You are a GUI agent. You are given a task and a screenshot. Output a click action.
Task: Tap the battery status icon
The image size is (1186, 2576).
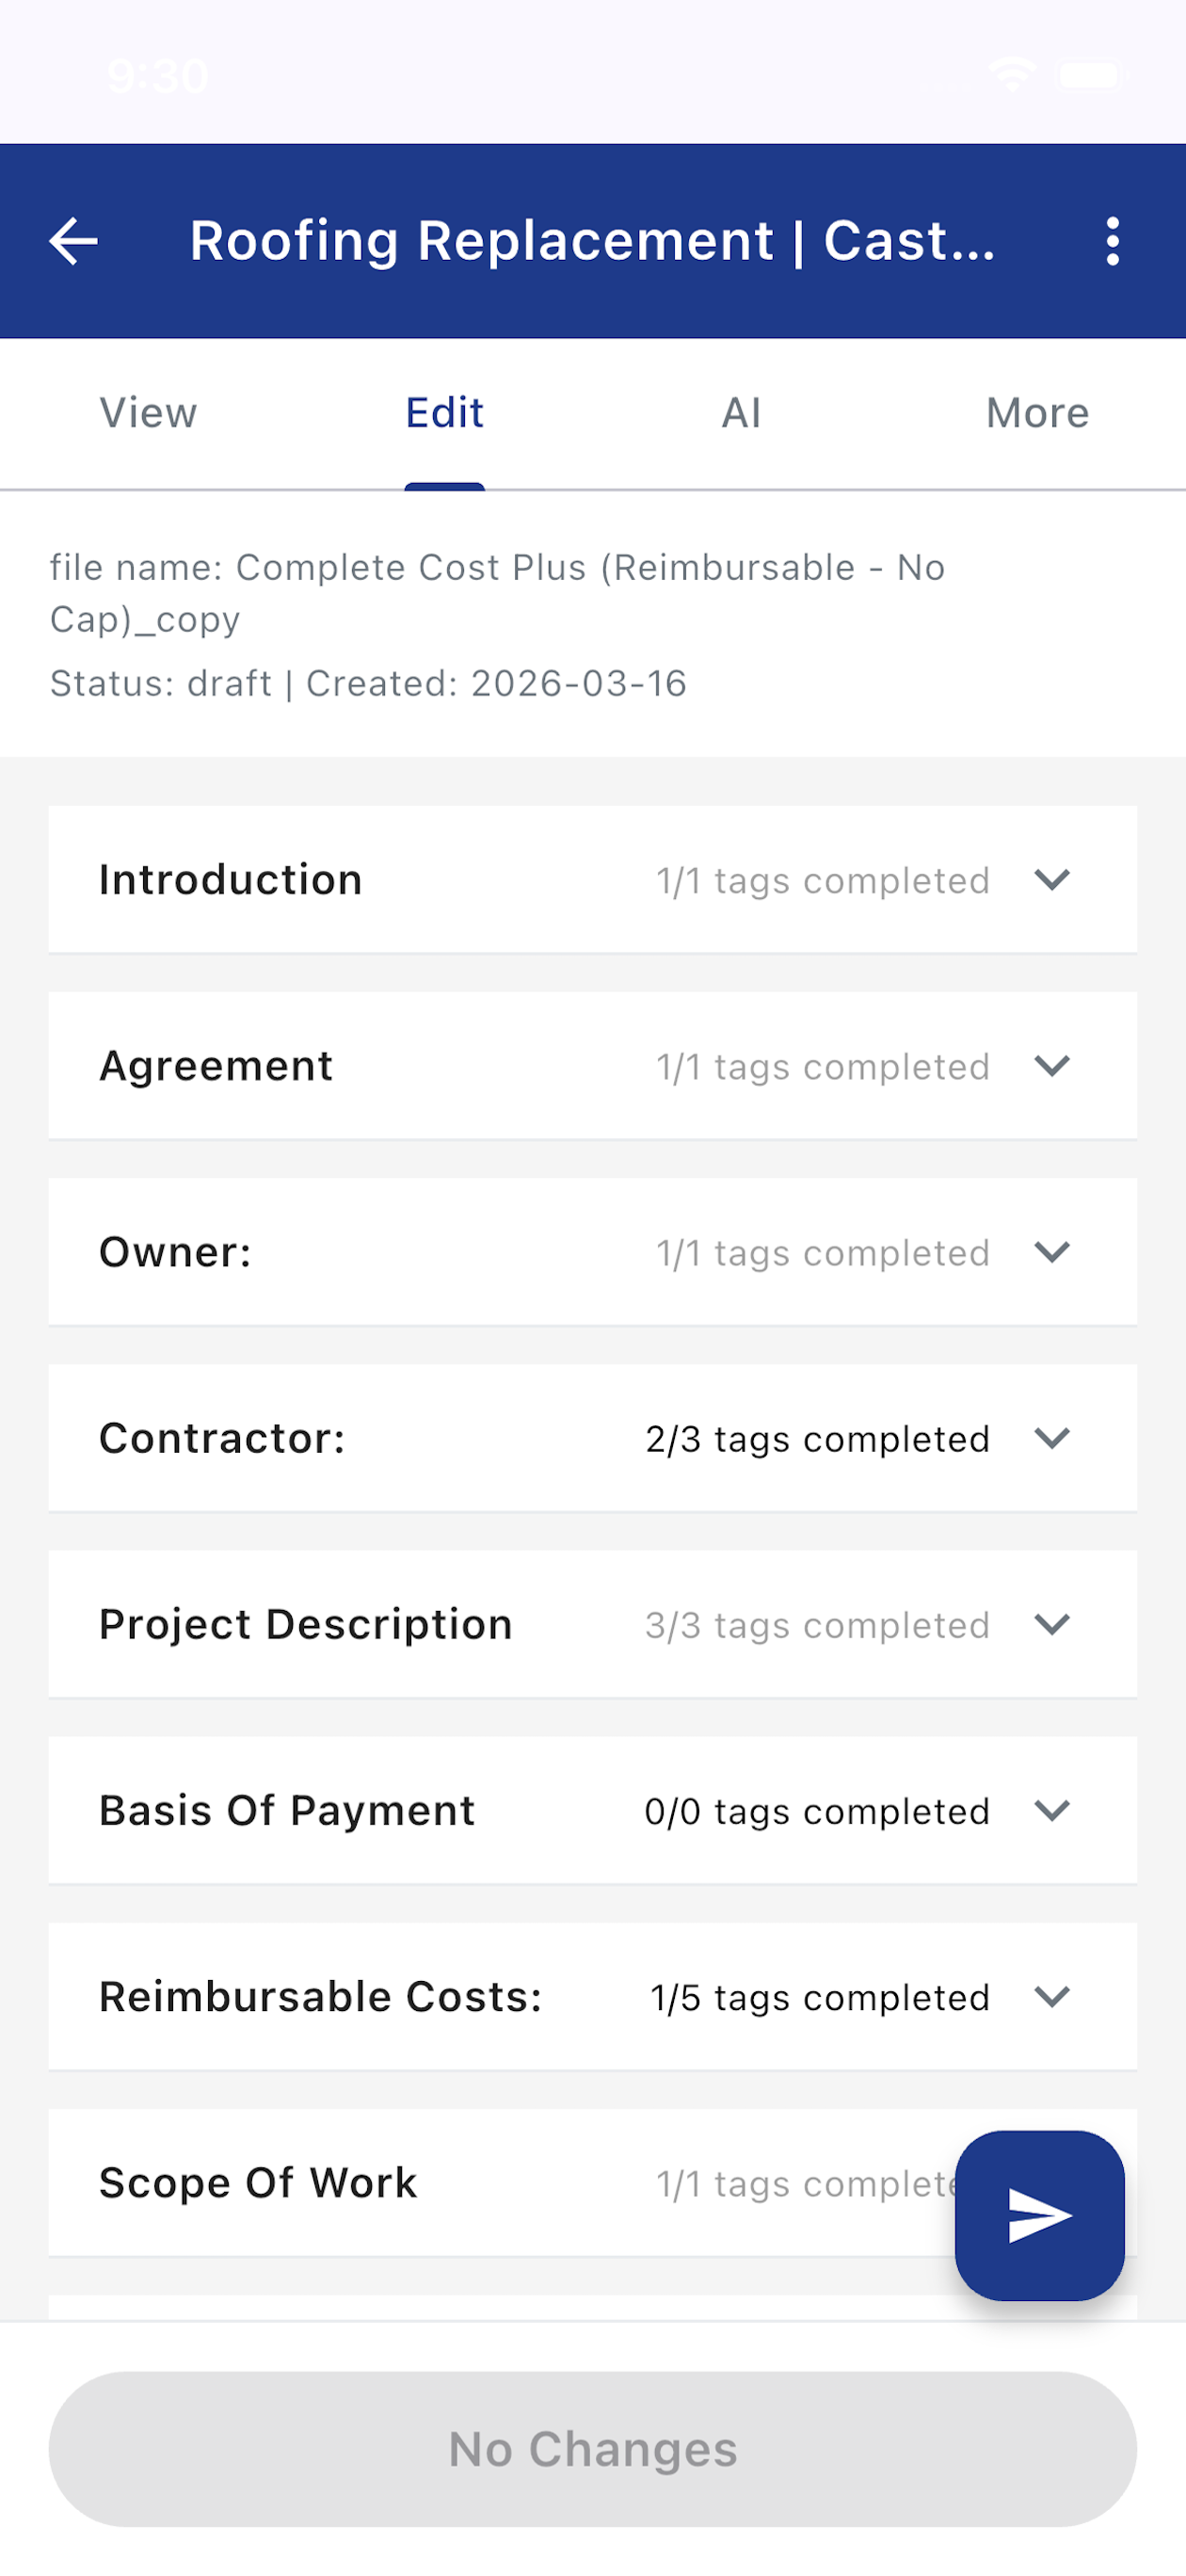[x=1090, y=75]
